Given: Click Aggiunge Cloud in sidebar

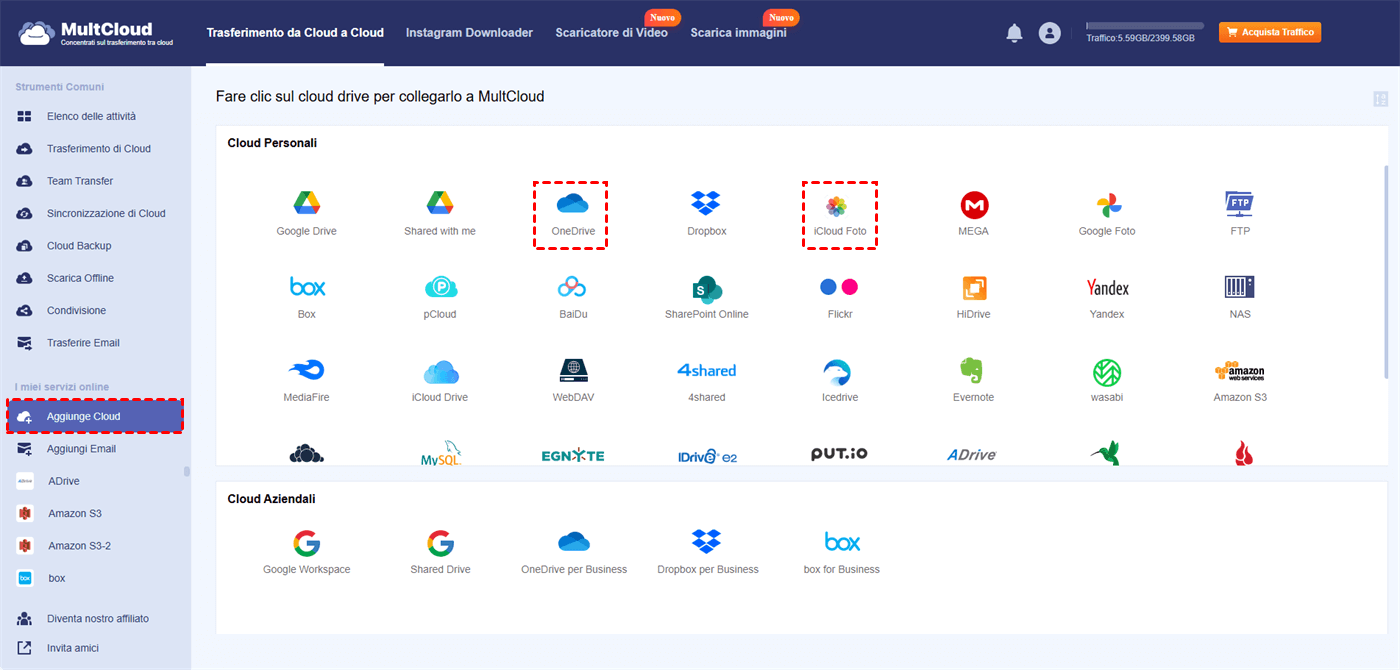Looking at the screenshot, I should point(95,416).
